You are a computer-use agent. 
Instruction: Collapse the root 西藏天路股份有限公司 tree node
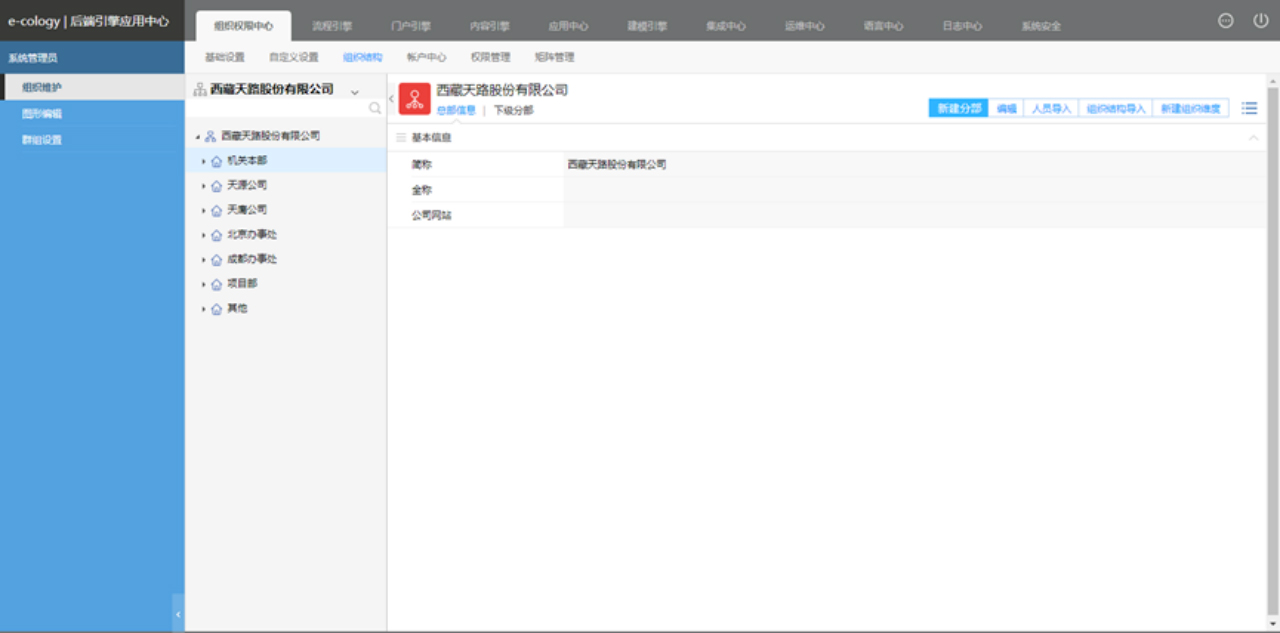point(198,136)
